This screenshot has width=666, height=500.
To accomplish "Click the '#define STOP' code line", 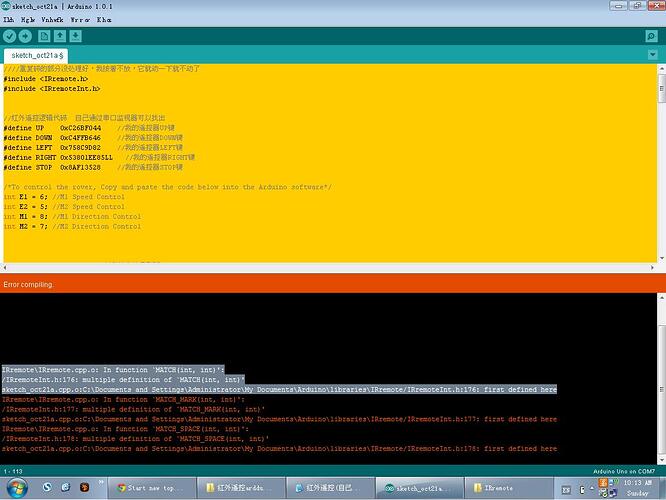I will click(93, 167).
